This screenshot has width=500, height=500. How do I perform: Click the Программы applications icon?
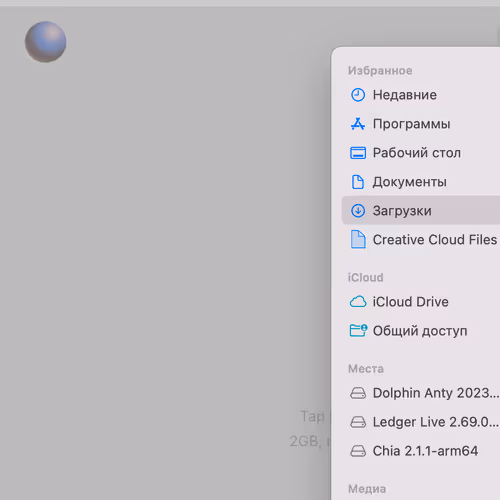click(x=358, y=124)
